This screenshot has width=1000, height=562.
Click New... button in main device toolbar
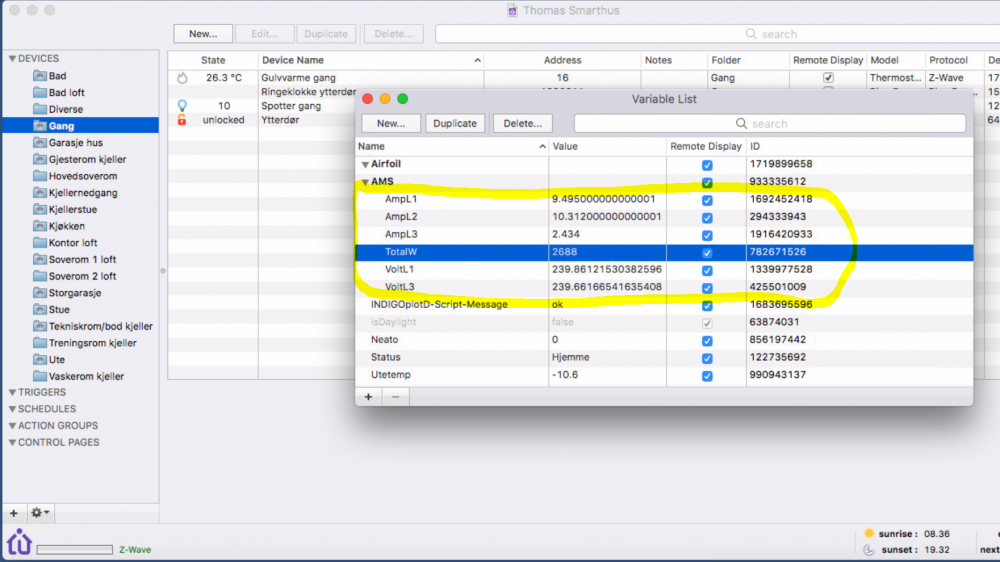point(203,34)
